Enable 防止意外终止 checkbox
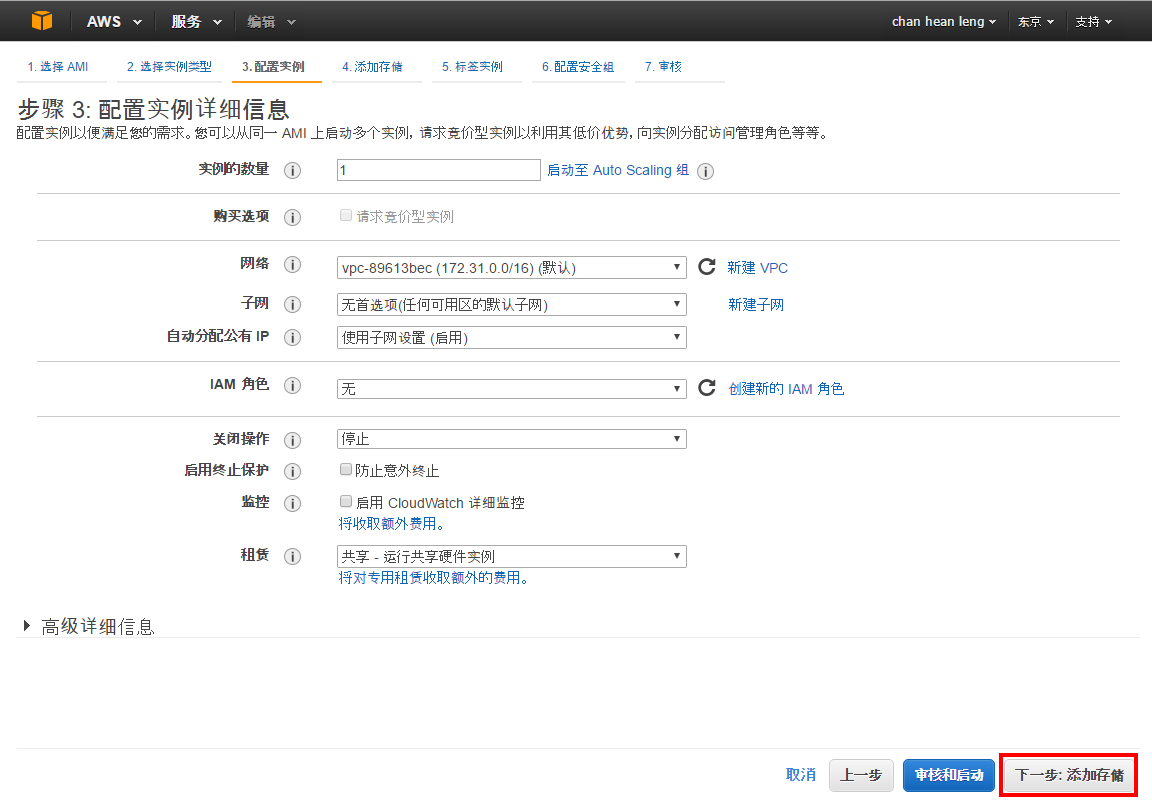1152x812 pixels. click(x=345, y=469)
